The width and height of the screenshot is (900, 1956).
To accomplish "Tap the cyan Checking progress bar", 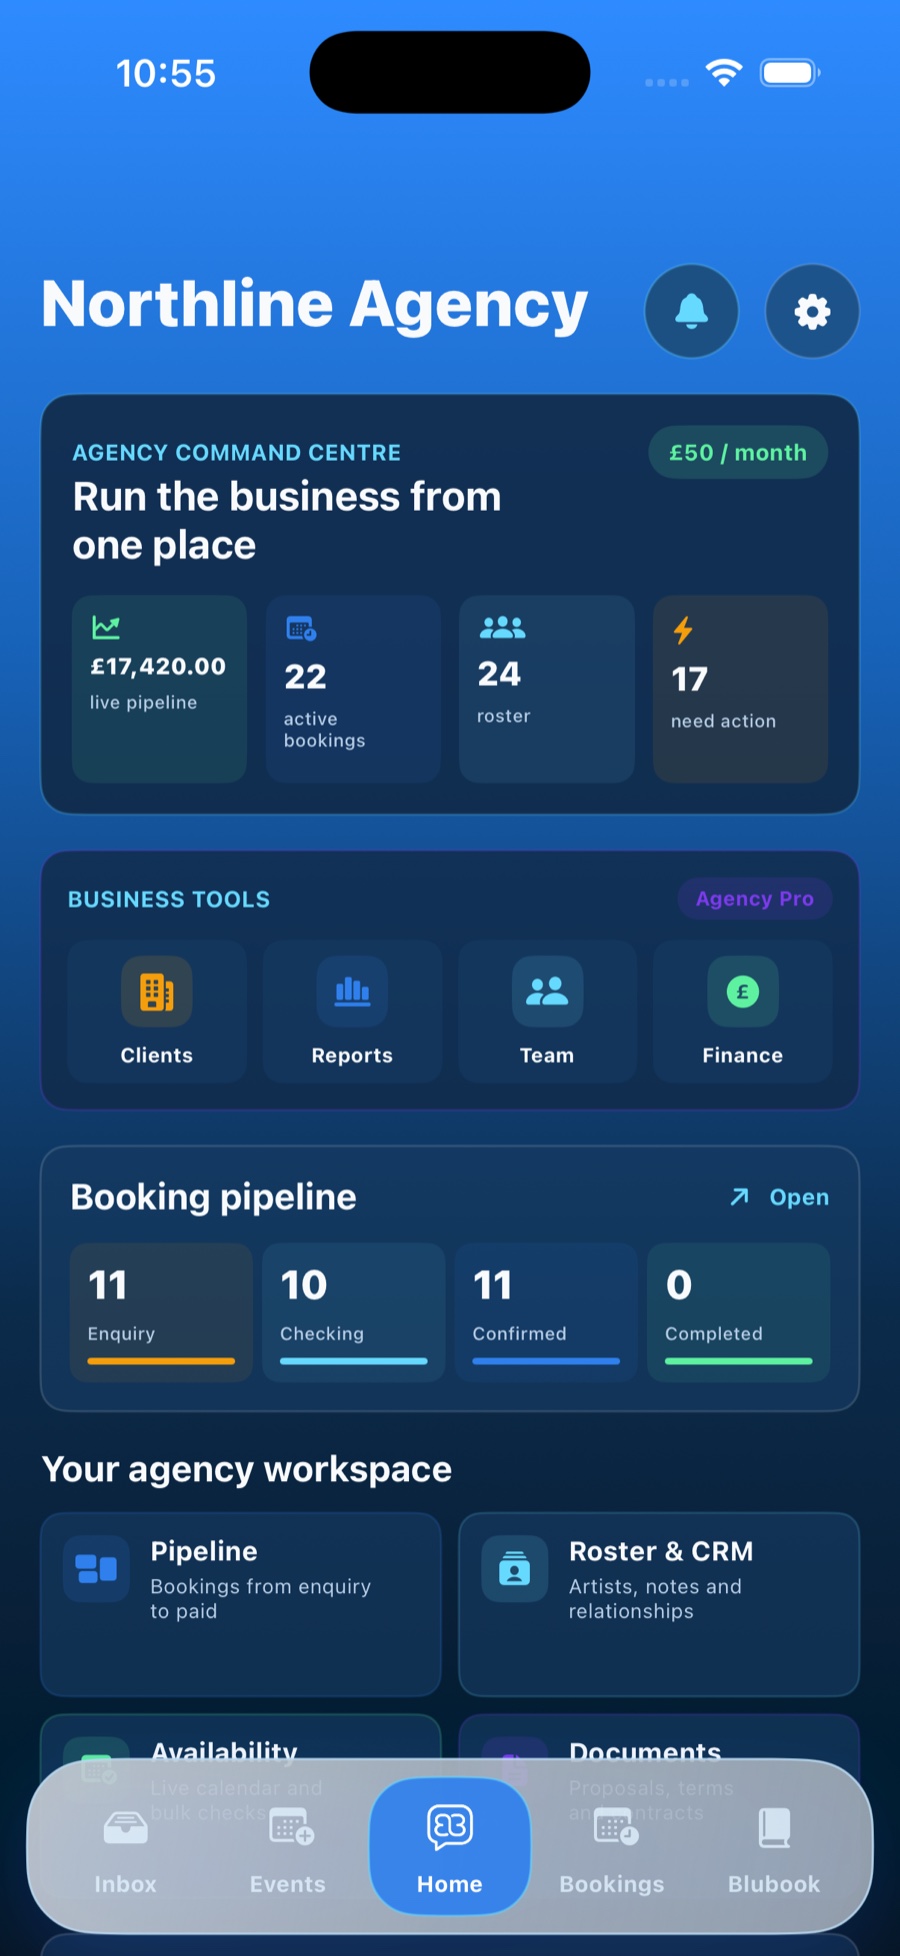I will (x=354, y=1361).
